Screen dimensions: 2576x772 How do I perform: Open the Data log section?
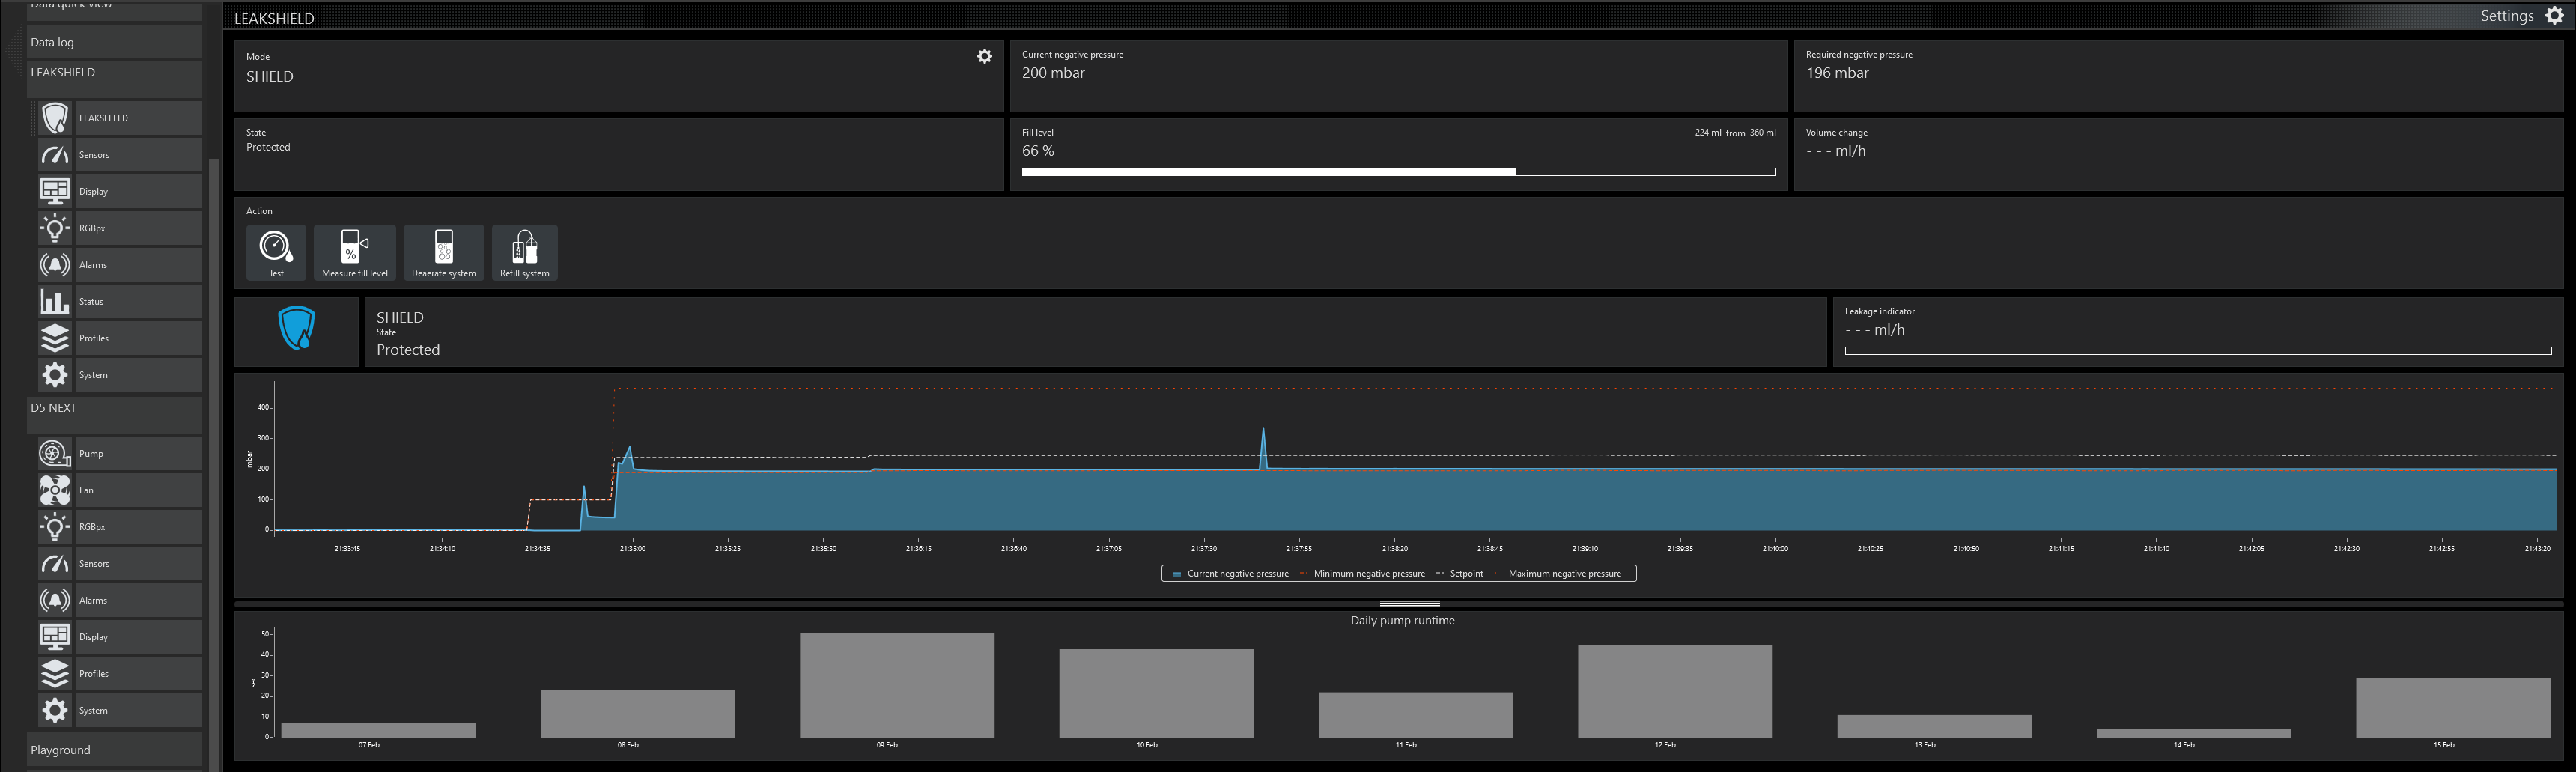point(114,42)
